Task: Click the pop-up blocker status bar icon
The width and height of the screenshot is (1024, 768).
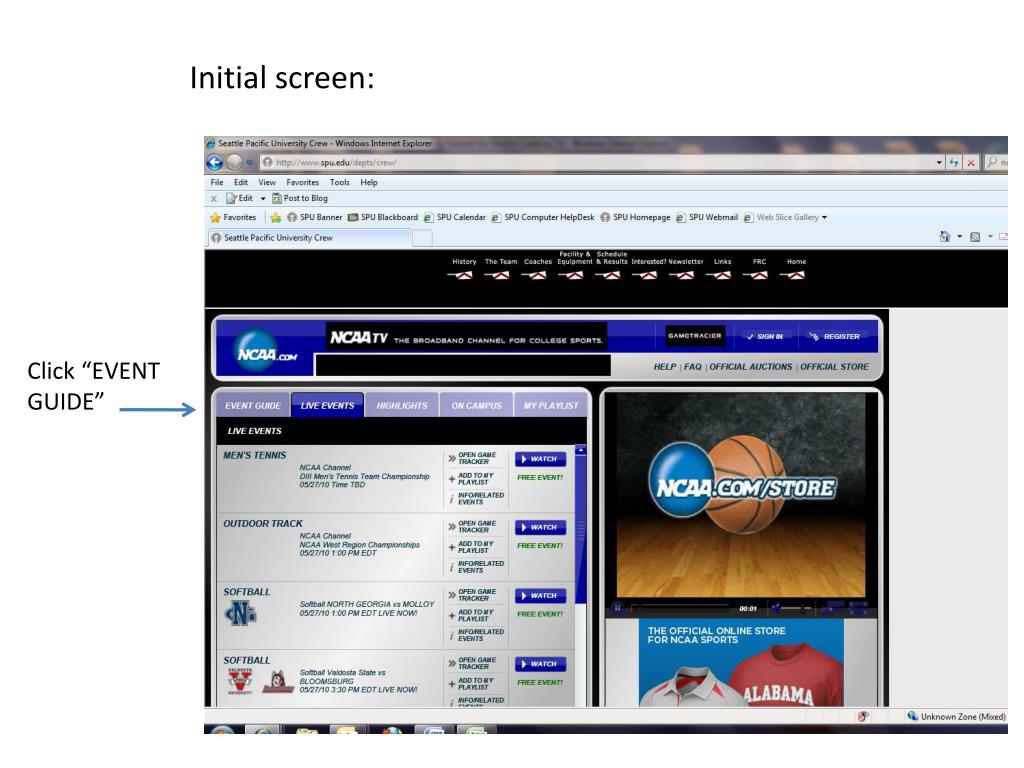Action: point(863,716)
